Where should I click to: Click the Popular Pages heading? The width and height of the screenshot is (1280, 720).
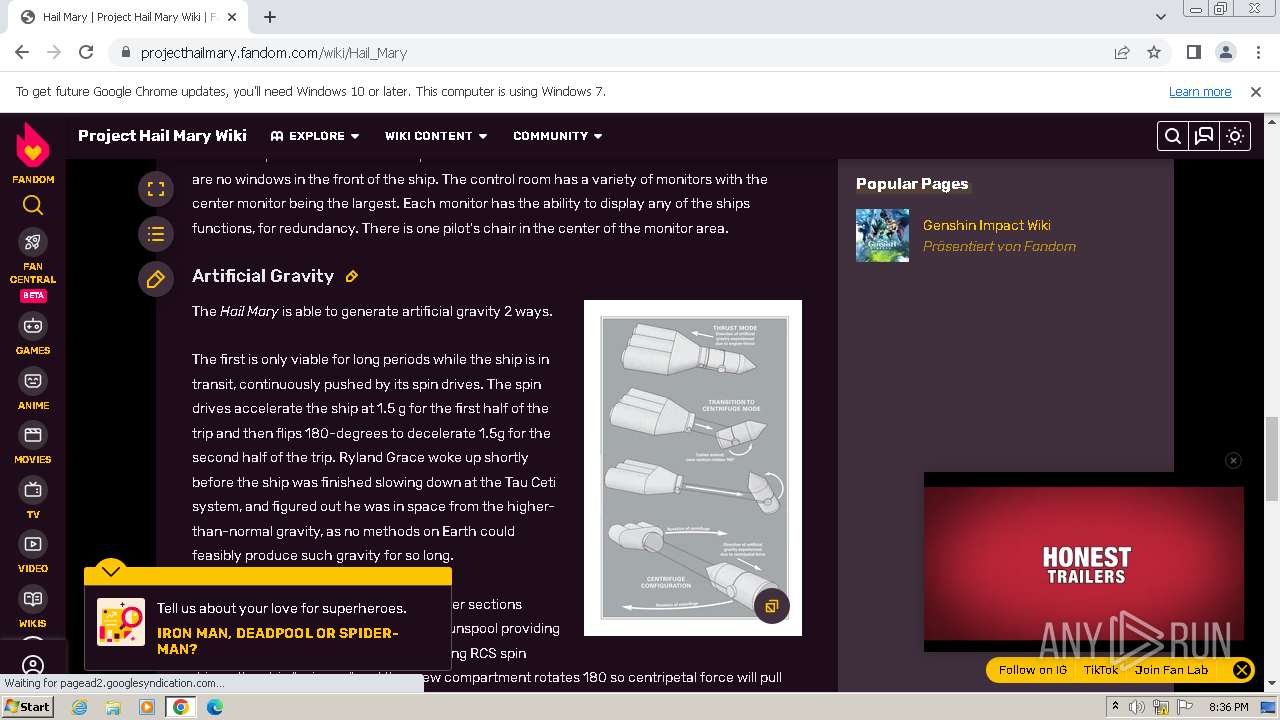pyautogui.click(x=912, y=184)
